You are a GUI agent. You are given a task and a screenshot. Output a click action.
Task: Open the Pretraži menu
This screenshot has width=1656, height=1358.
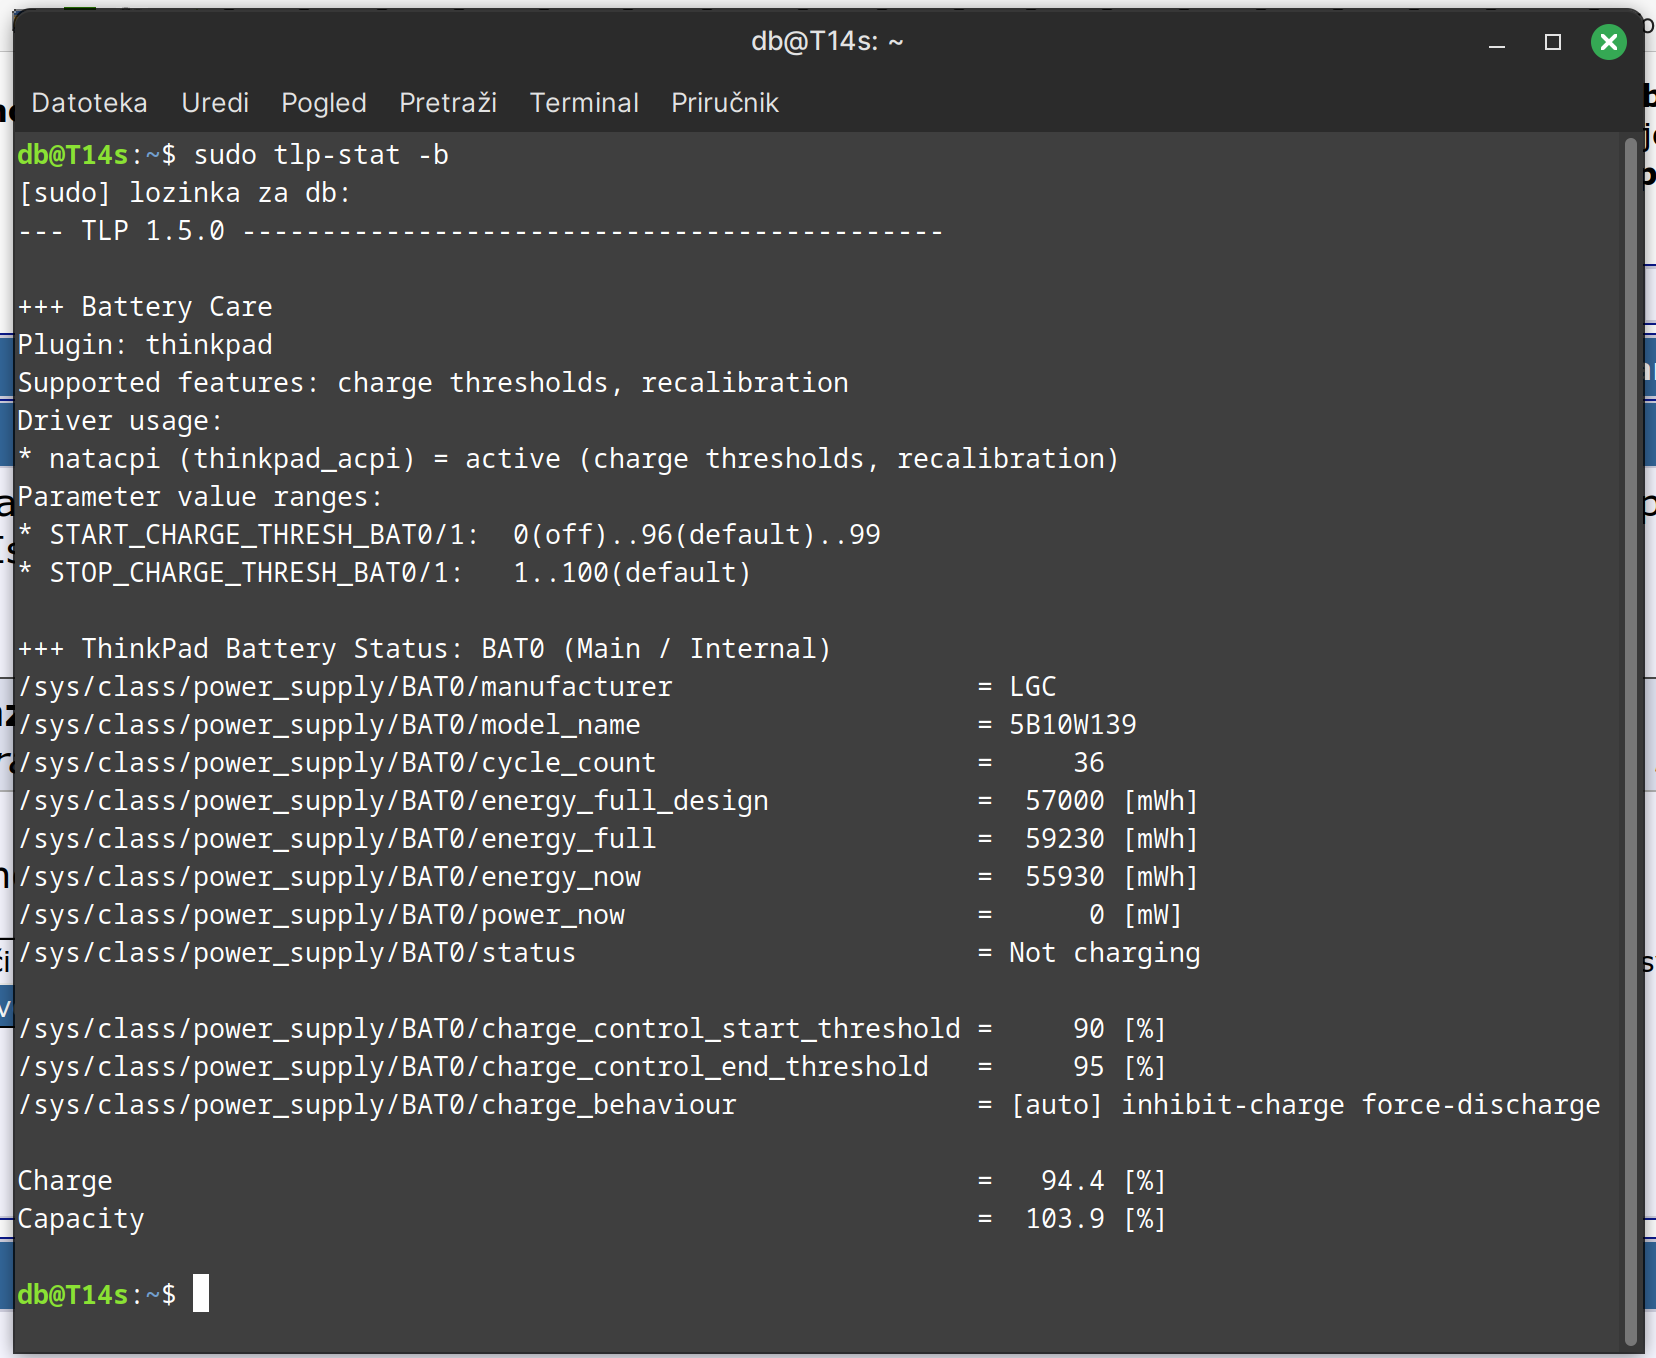pos(448,103)
